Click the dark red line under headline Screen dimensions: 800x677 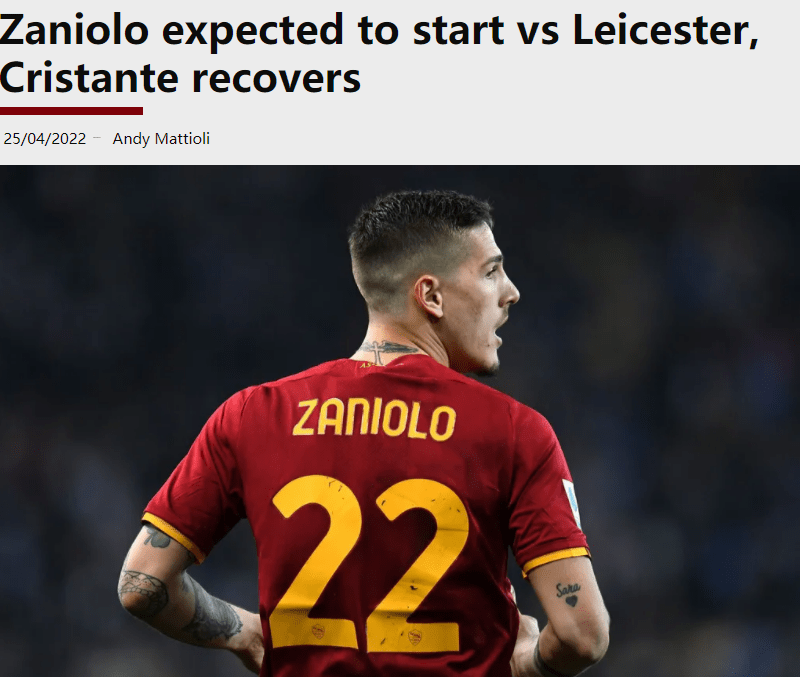click(x=71, y=111)
